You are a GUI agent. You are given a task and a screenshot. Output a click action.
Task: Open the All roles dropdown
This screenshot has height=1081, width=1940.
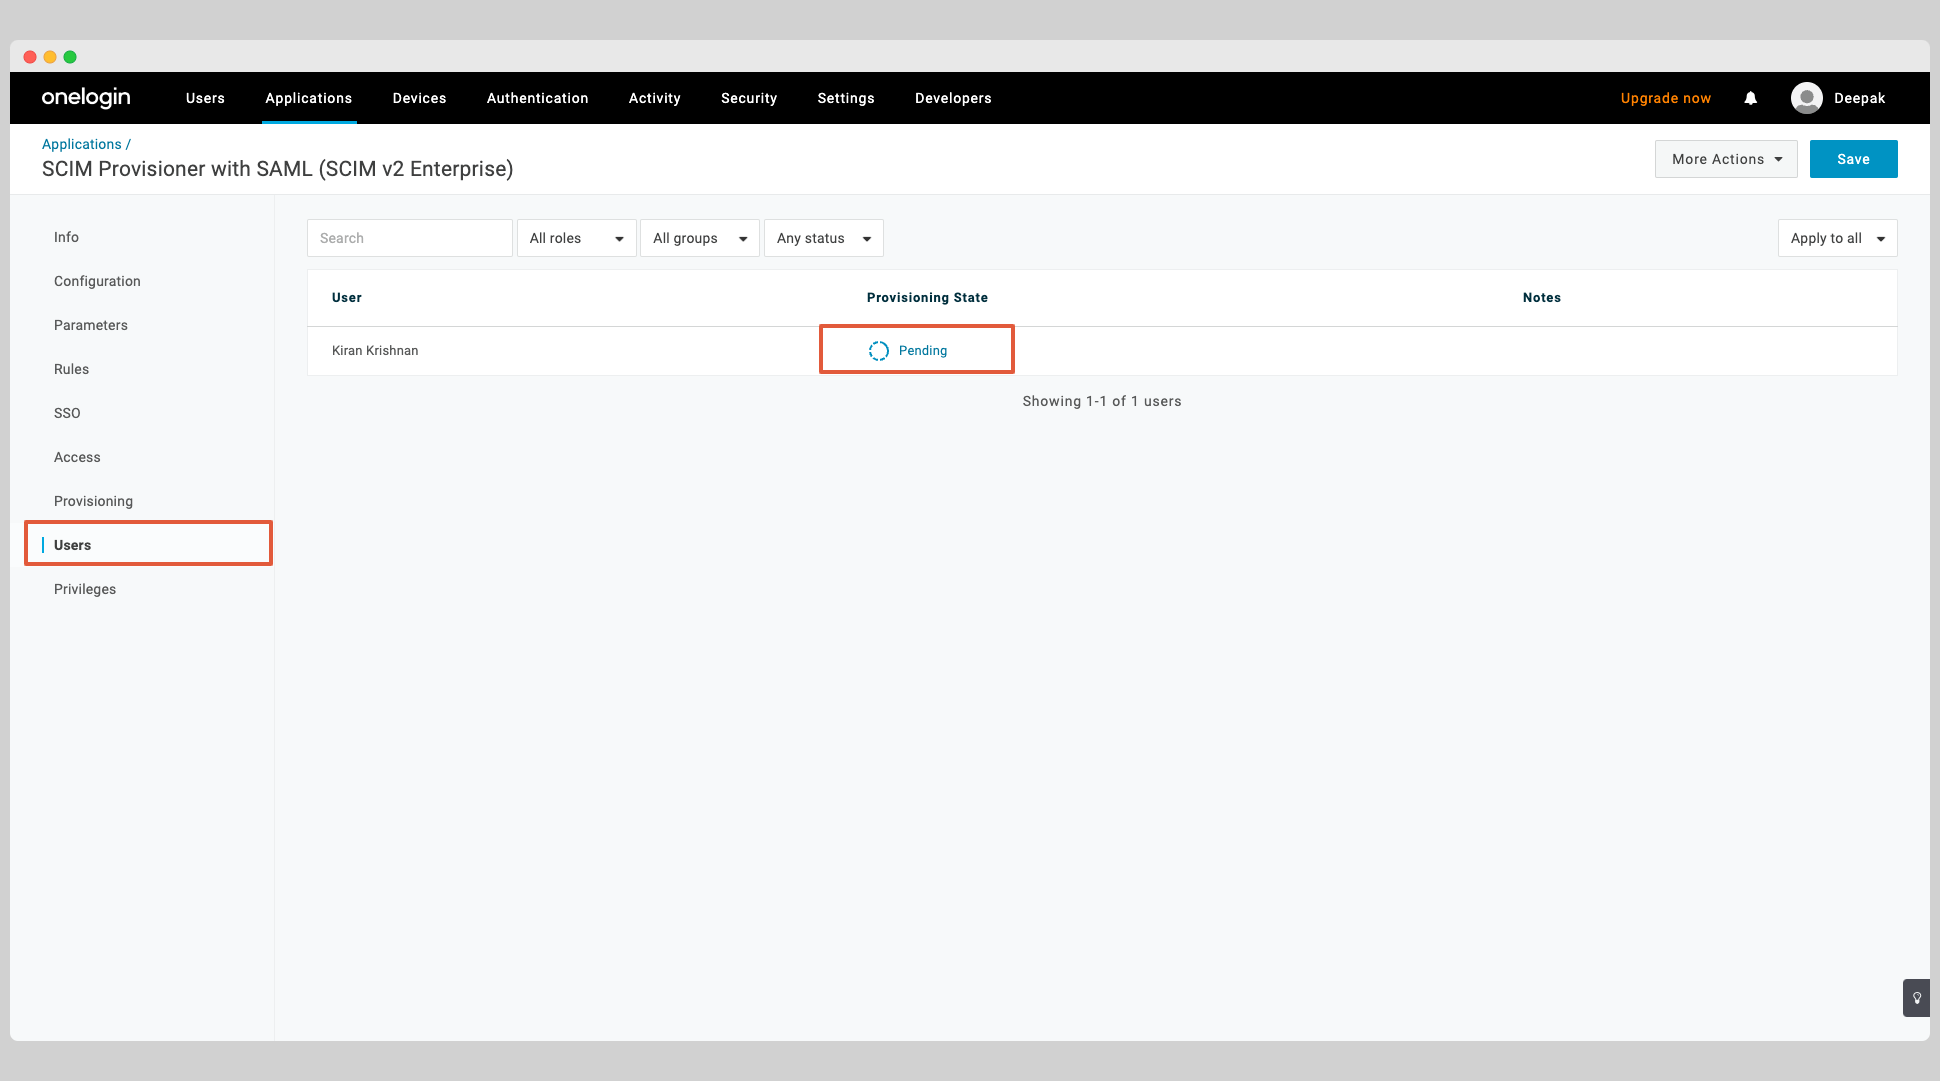(576, 238)
